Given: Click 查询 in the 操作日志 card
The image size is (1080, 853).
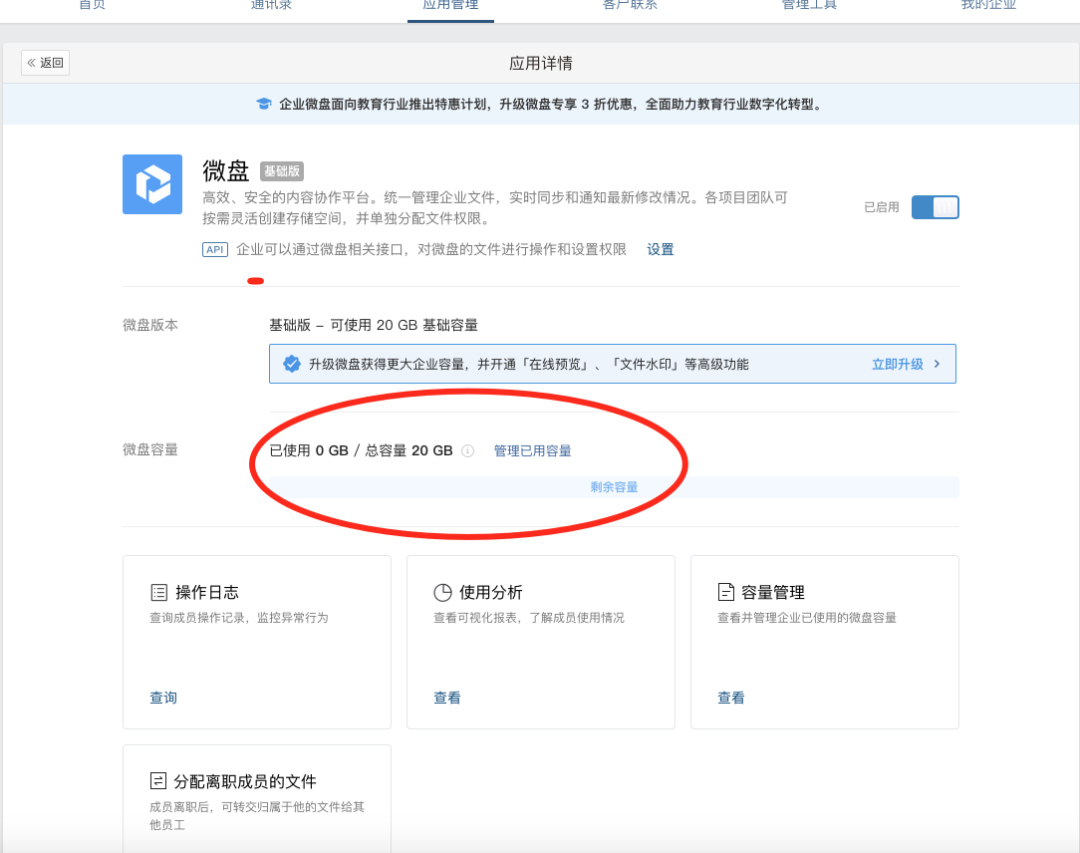Looking at the screenshot, I should (163, 698).
